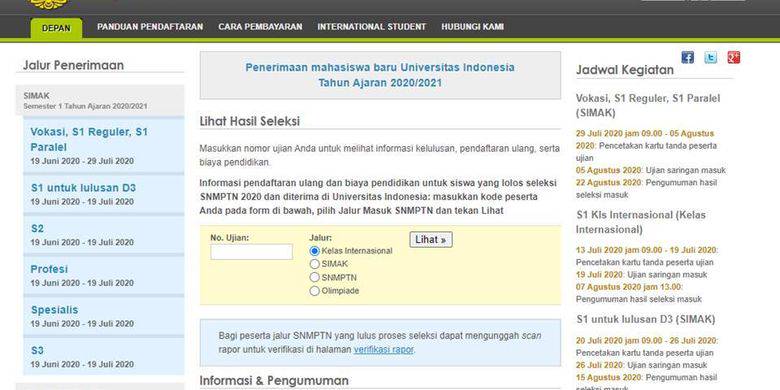Open the S2 admission link
This screenshot has height=390, width=780.
point(37,229)
